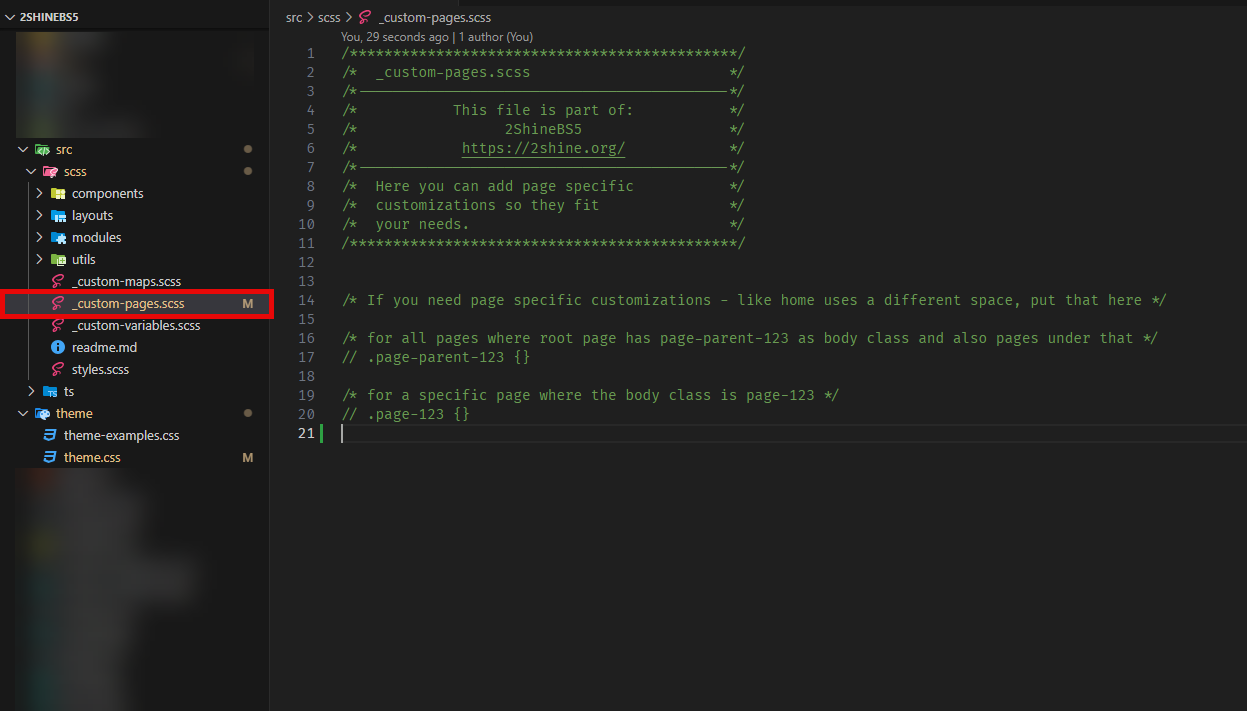Click the modified indicator on _custom-pages.scss
This screenshot has width=1247, height=711.
248,303
